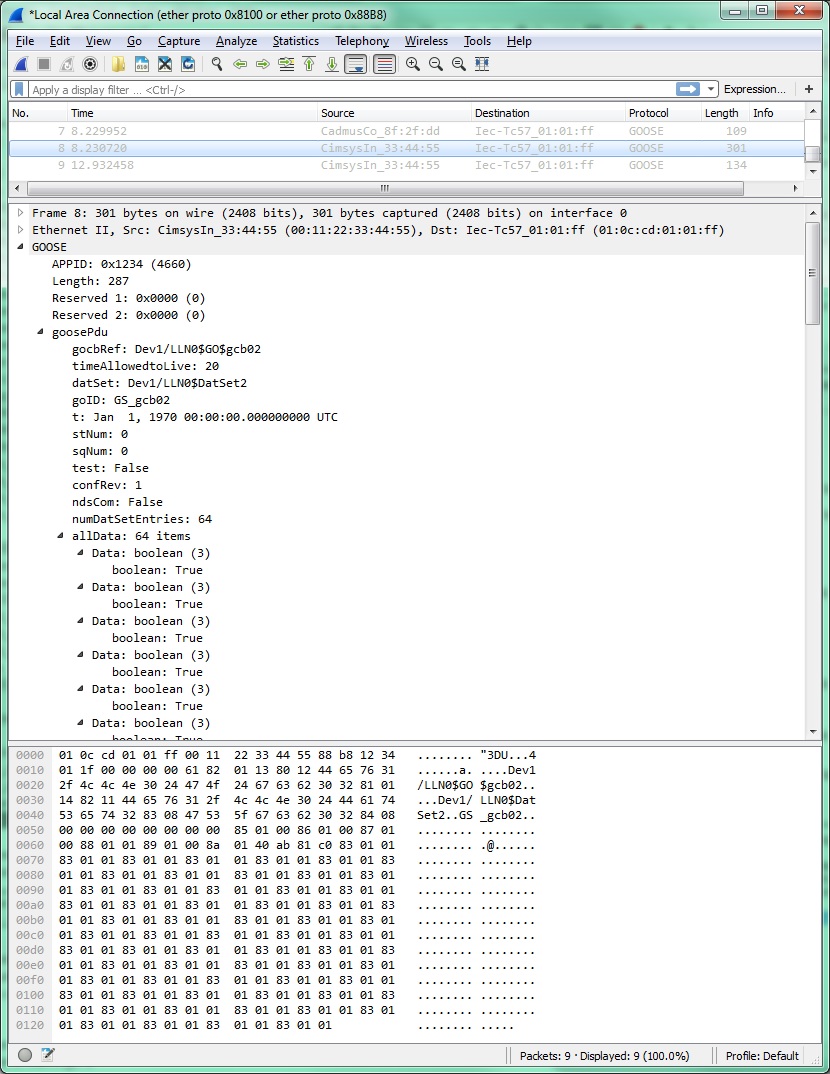Viewport: 830px width, 1074px height.
Task: Collapse the allData: 64 items node
Action: (x=60, y=536)
